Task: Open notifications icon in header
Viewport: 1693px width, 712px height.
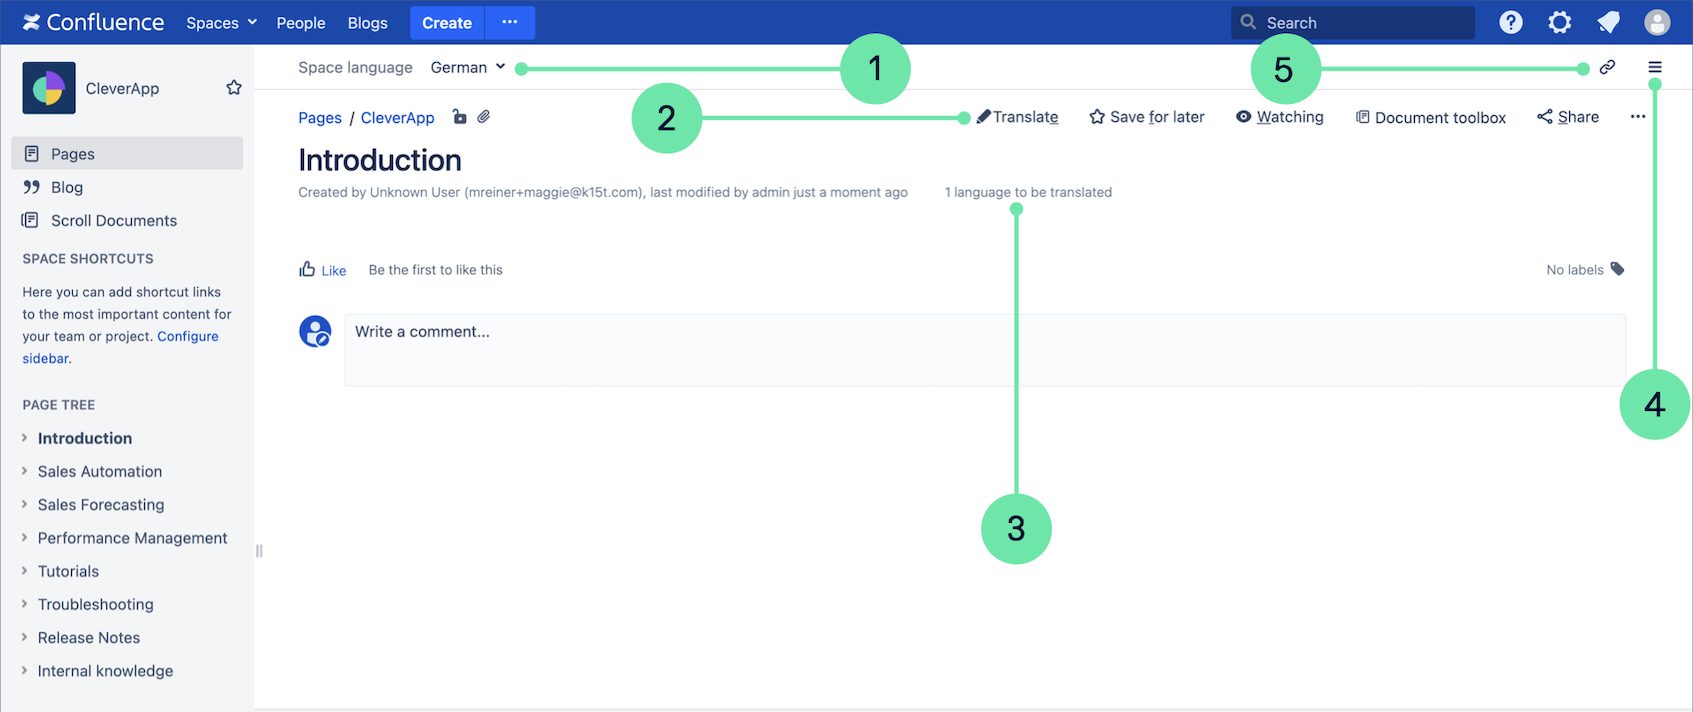Action: pos(1608,22)
